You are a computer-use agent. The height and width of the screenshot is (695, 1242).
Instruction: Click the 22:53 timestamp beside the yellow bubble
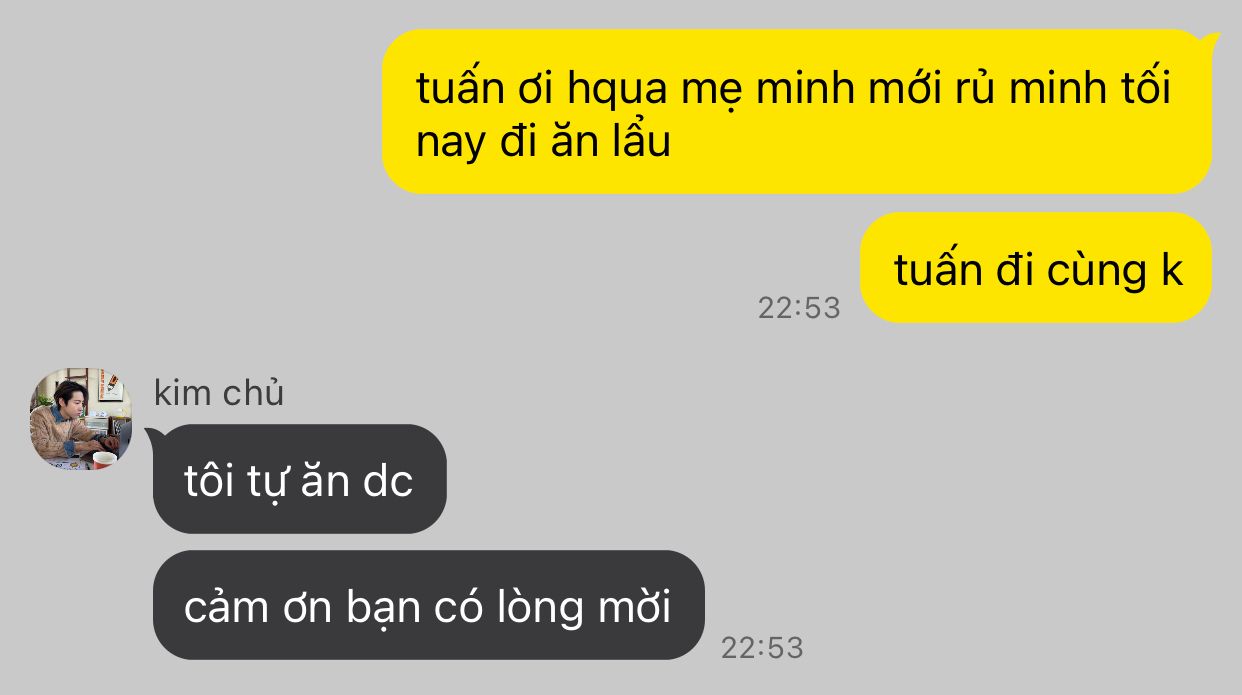[x=799, y=307]
